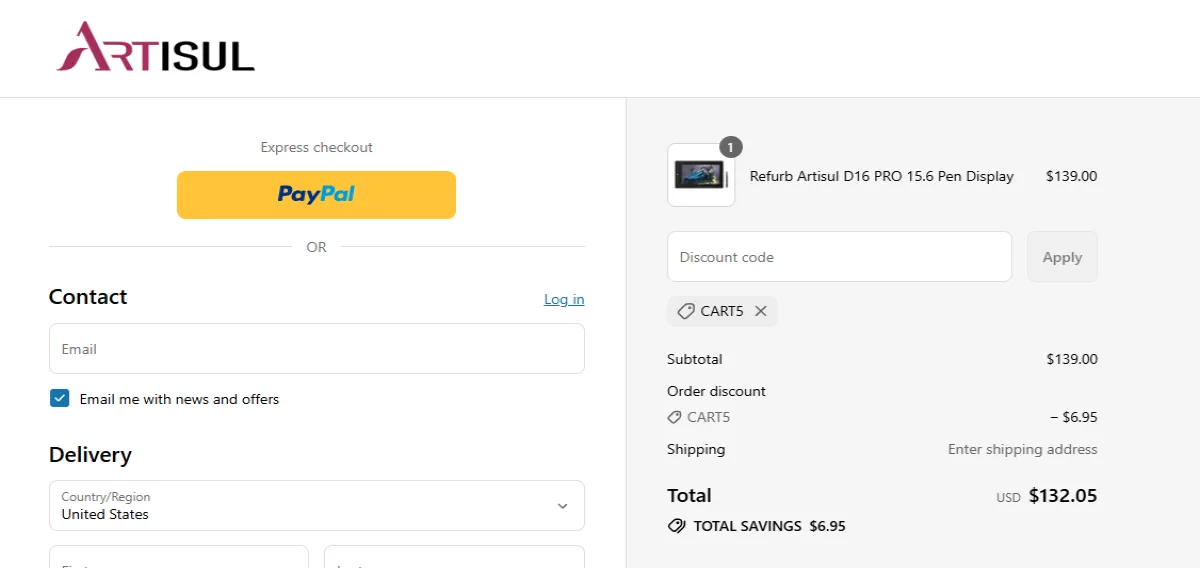Click the Artisul D16 PRO product thumbnail
Image resolution: width=1200 pixels, height=568 pixels.
701,176
